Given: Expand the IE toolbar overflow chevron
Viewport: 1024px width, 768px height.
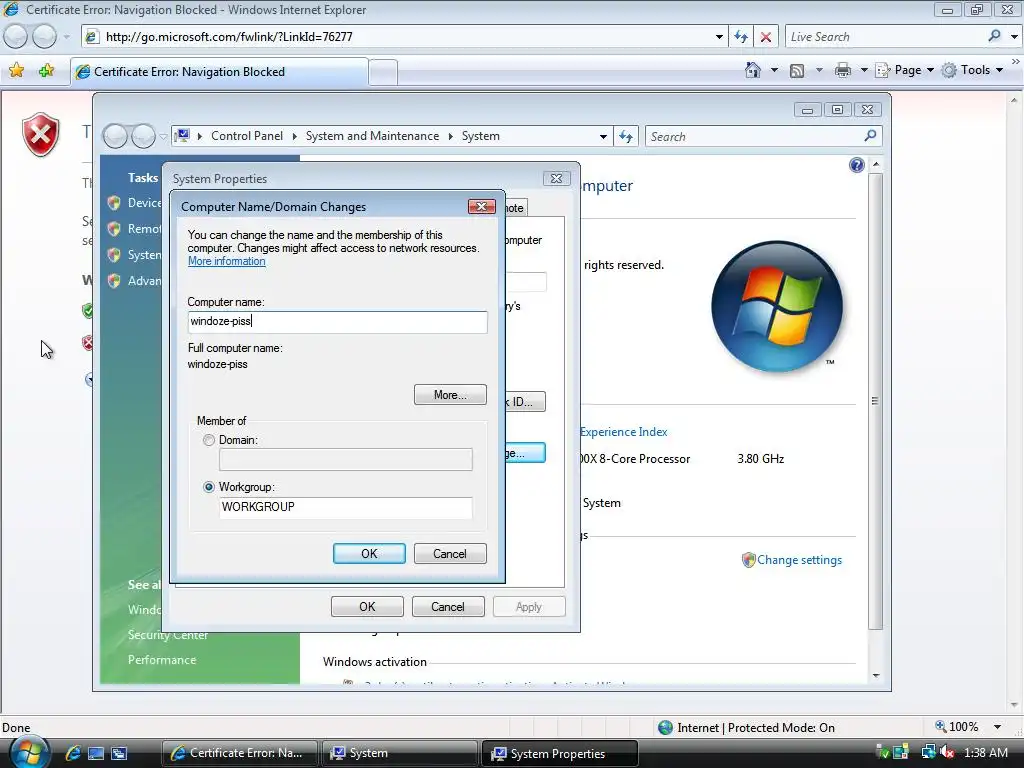Looking at the screenshot, I should pos(1016,61).
